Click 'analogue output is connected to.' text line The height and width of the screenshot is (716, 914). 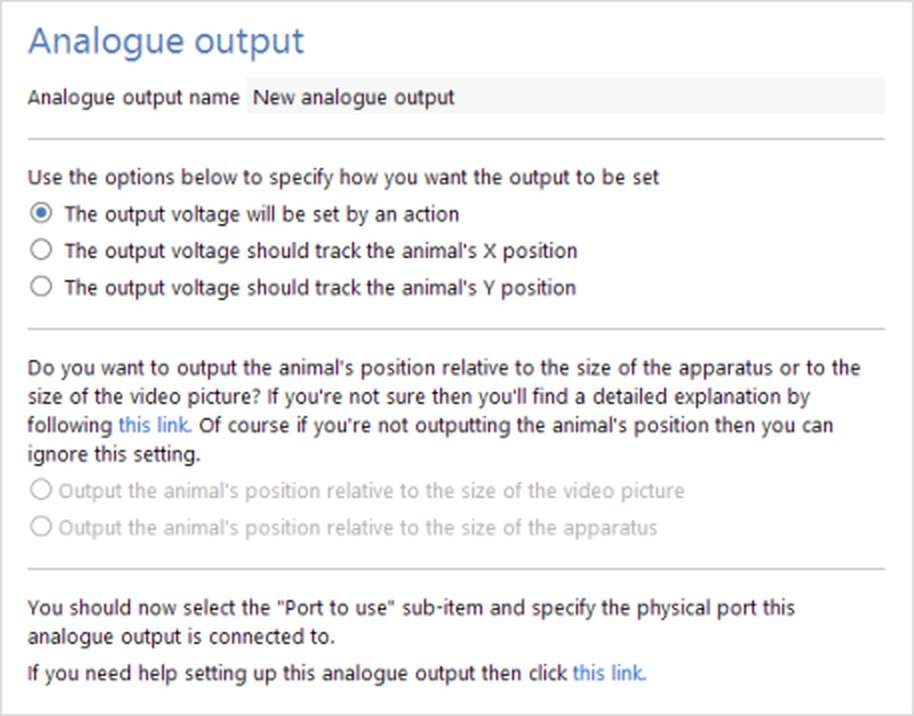tap(182, 636)
